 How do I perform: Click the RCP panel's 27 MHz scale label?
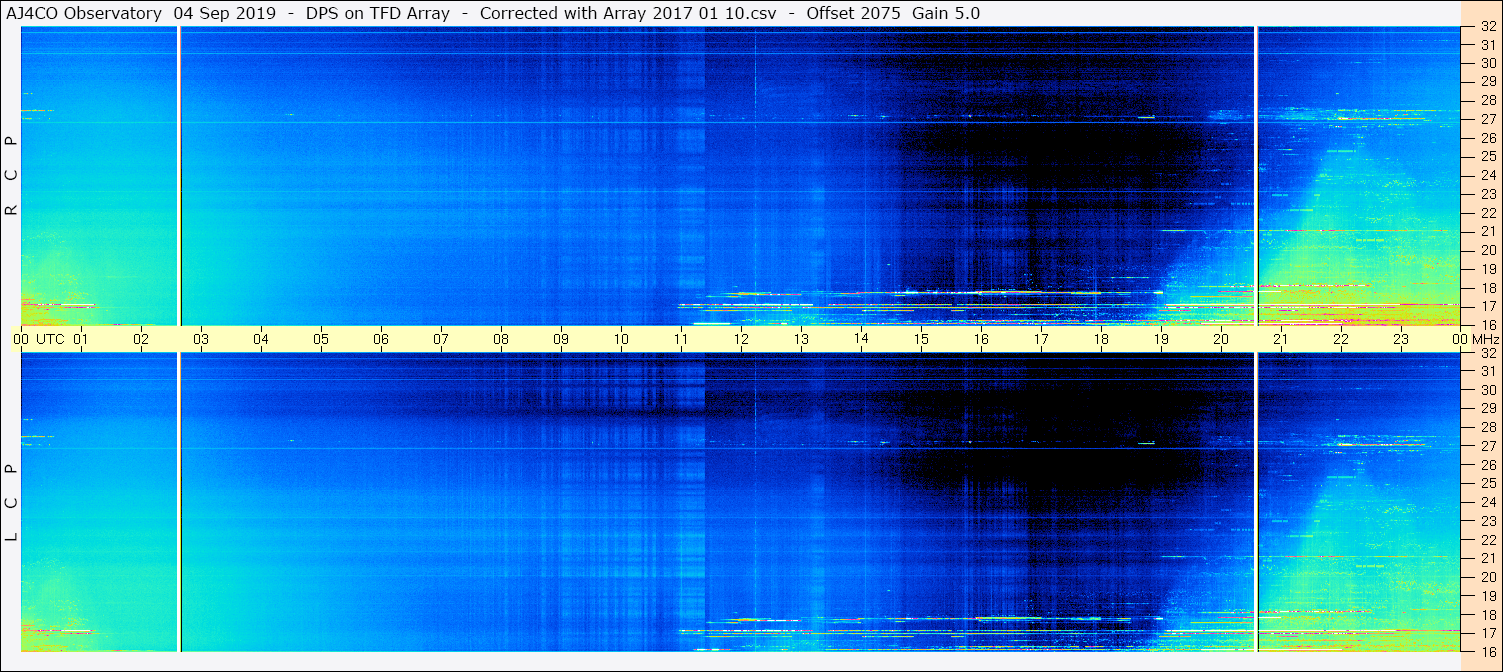1487,119
